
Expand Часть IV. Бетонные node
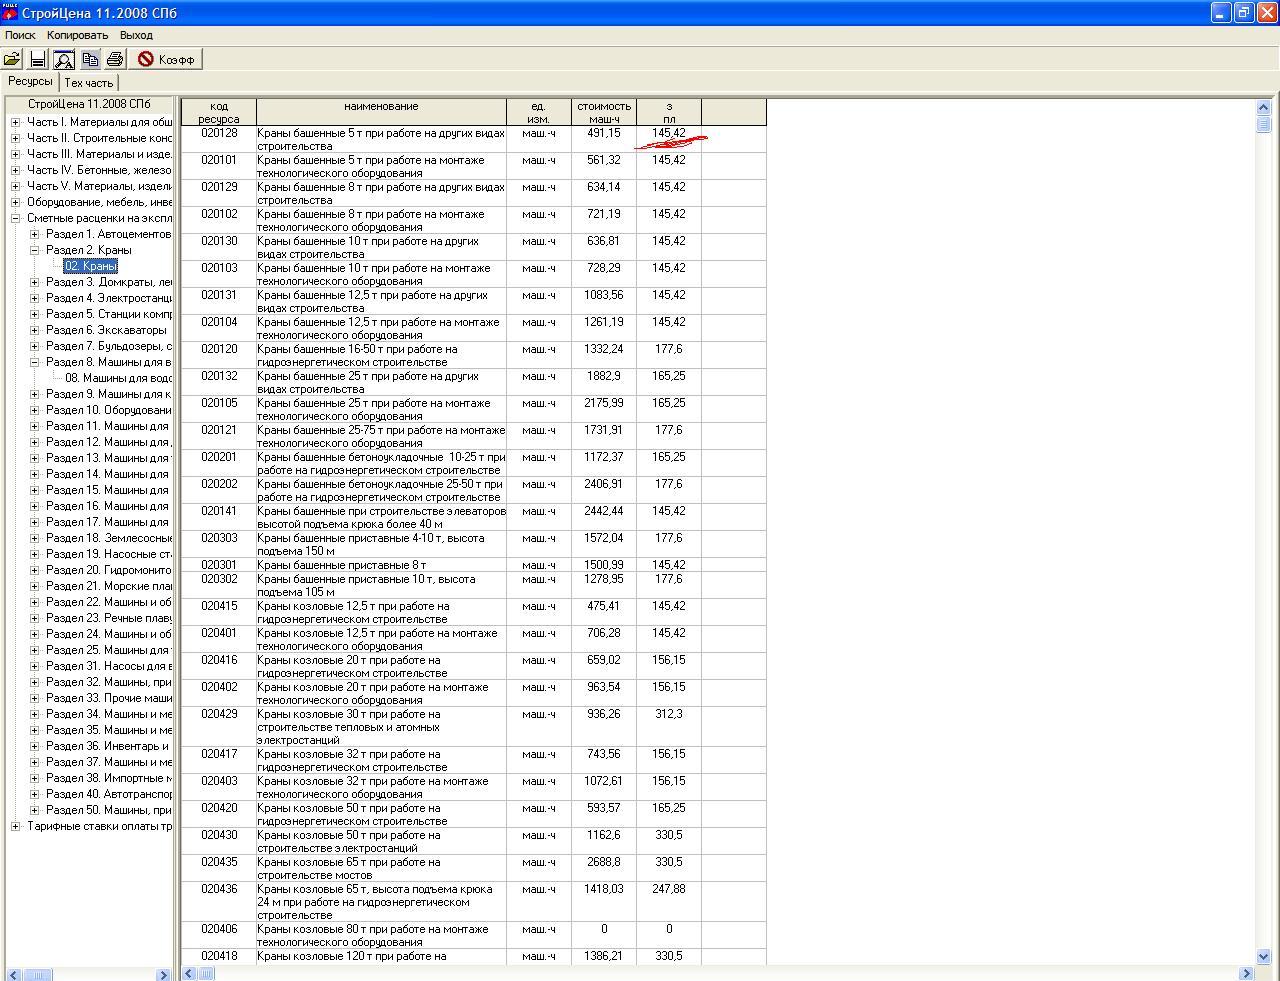click(x=15, y=170)
